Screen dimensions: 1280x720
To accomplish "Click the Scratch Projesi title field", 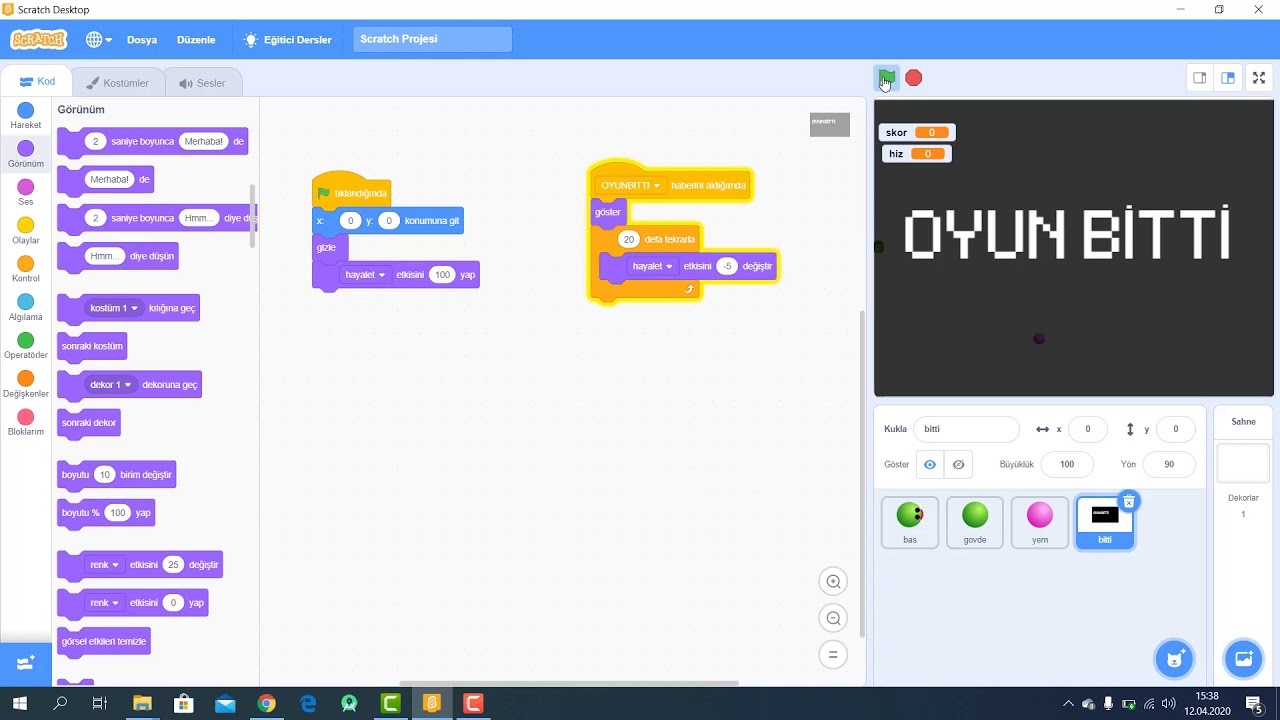I will pos(432,39).
